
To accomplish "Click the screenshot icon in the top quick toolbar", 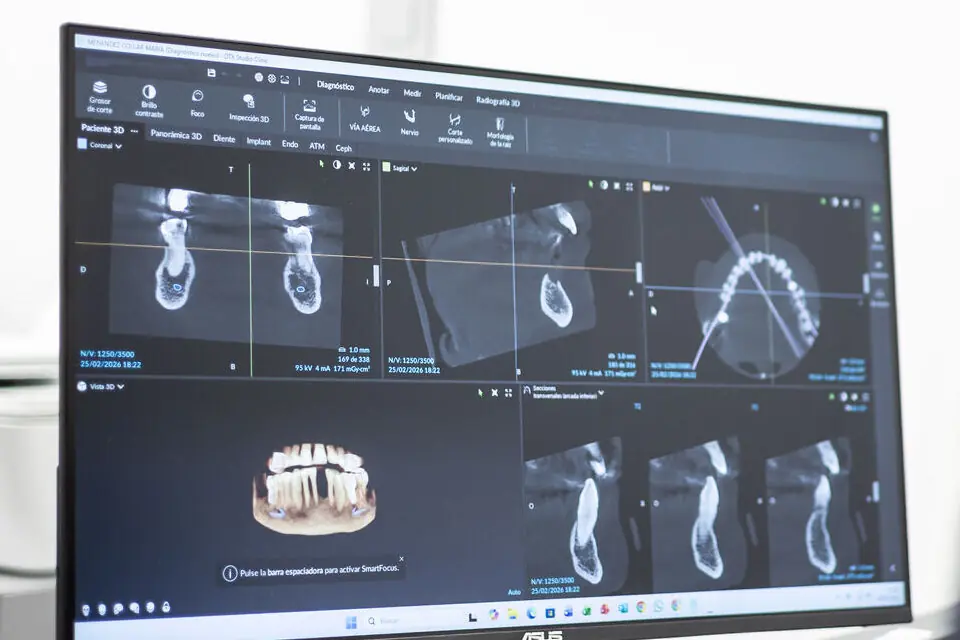I will [285, 80].
